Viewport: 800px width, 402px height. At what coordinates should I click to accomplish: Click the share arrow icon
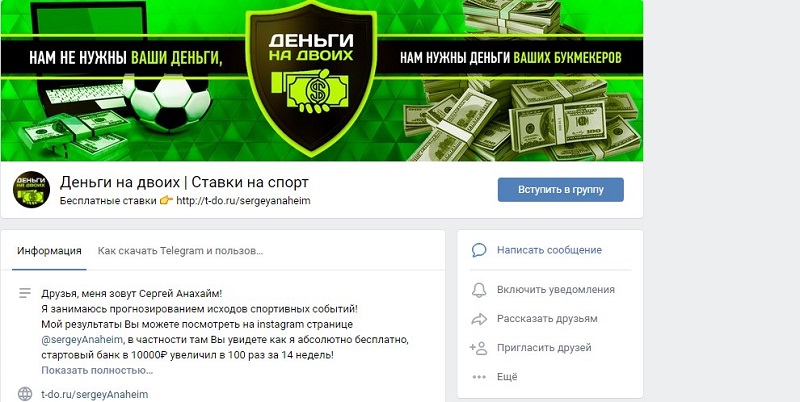click(x=479, y=319)
